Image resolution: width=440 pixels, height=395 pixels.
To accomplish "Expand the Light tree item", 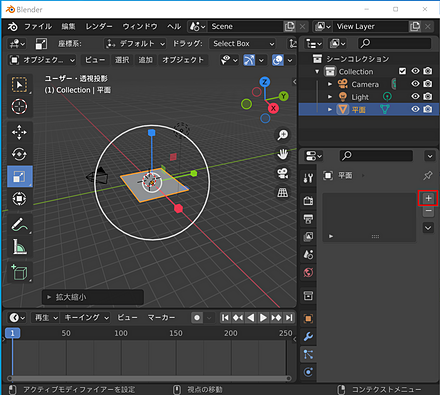I will coord(330,97).
